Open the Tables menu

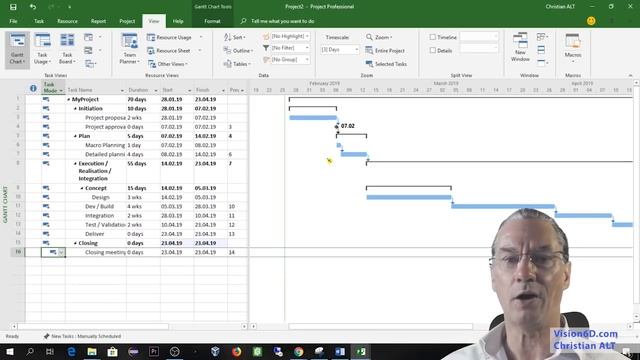point(237,64)
